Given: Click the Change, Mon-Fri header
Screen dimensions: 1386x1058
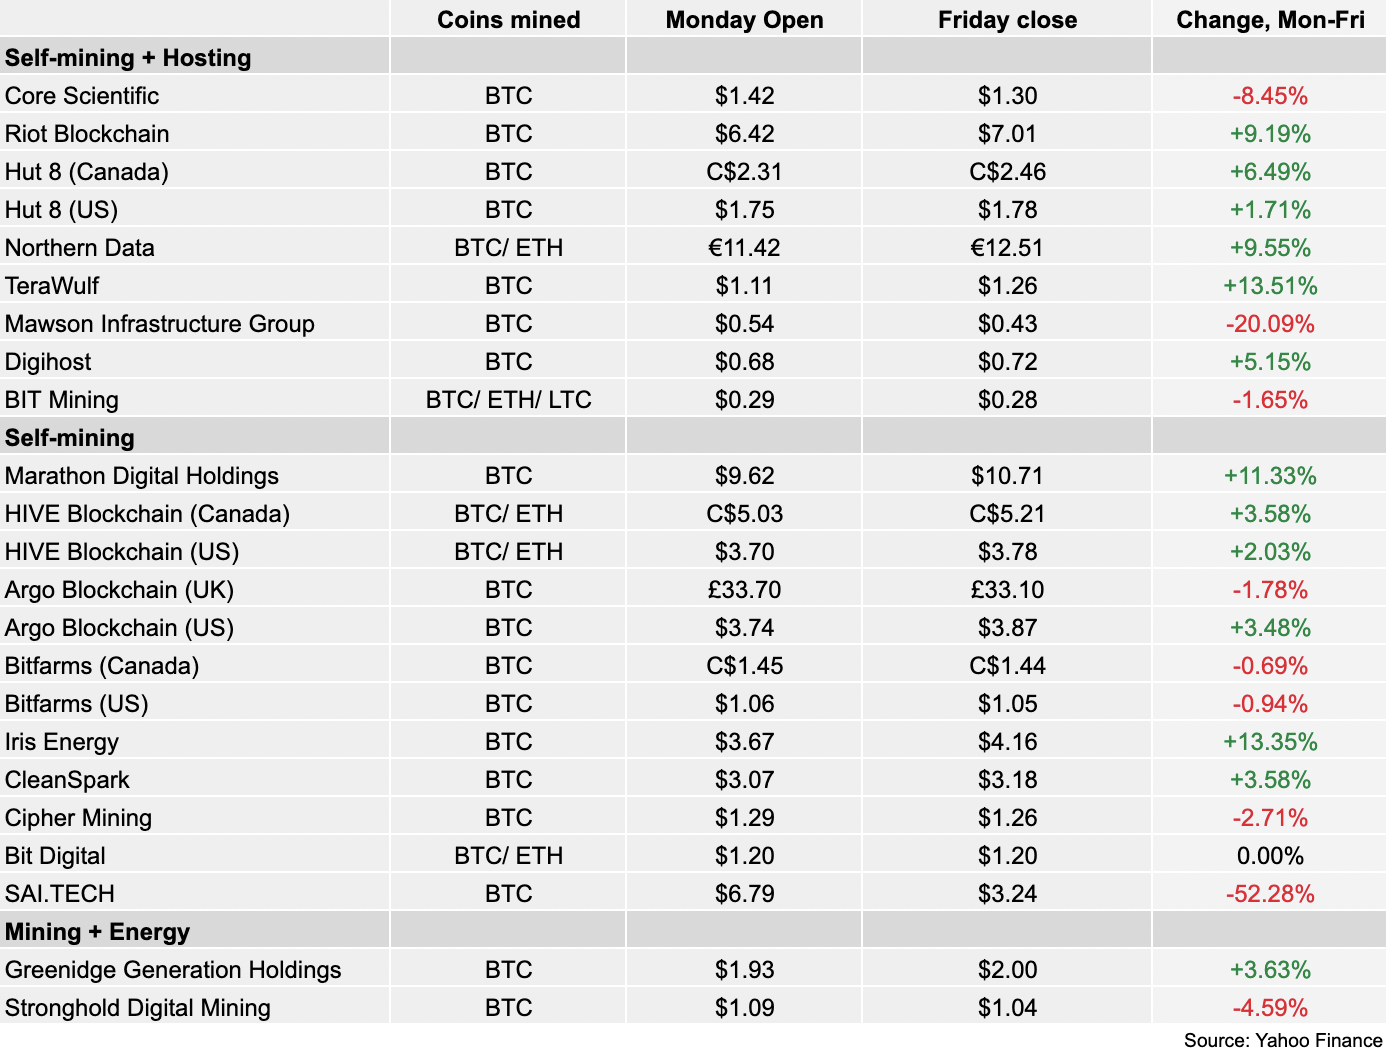Looking at the screenshot, I should click(1270, 20).
